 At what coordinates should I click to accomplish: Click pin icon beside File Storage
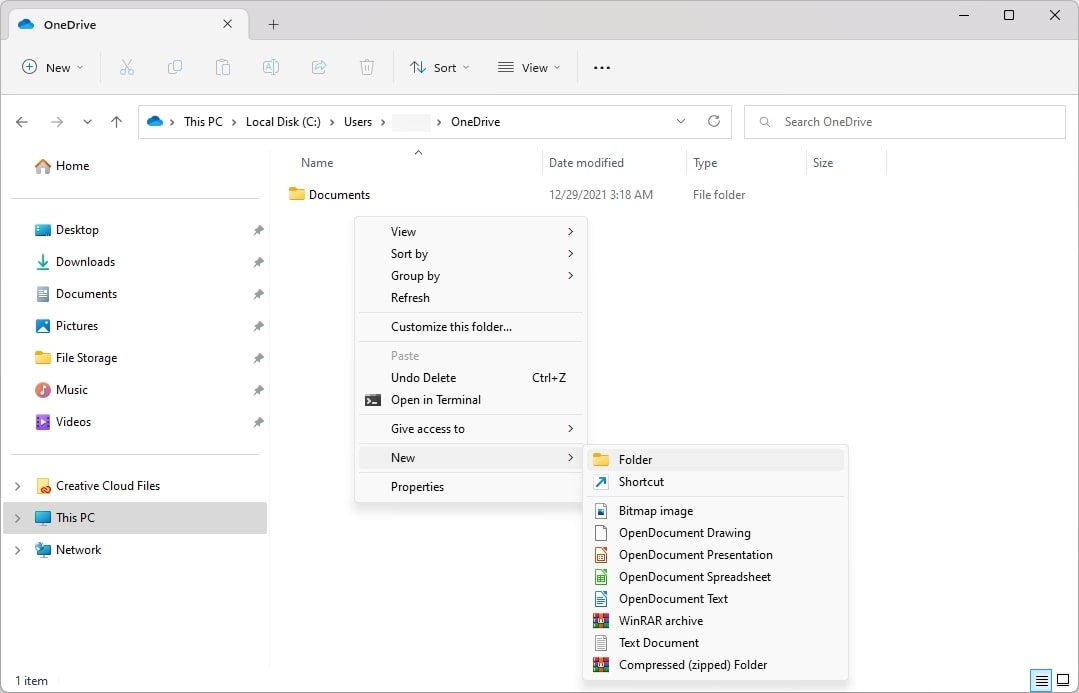click(258, 358)
